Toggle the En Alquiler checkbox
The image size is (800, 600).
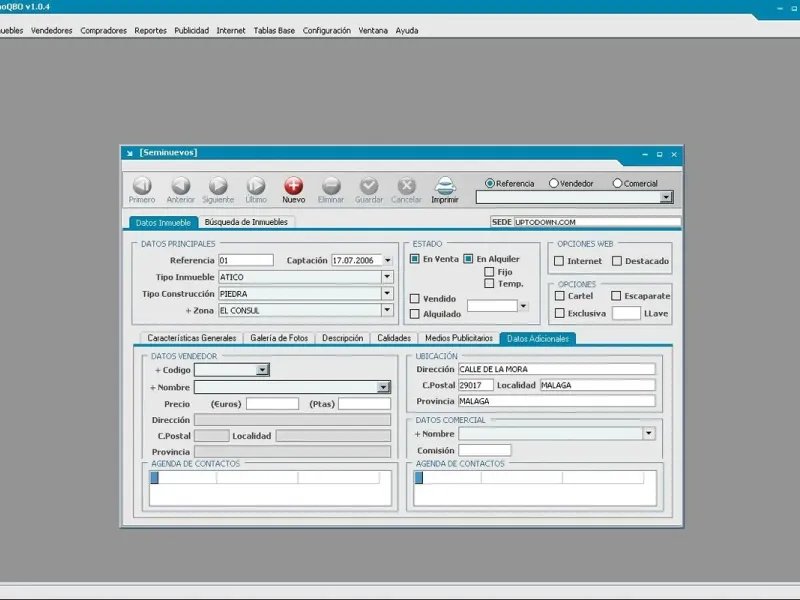coord(468,259)
